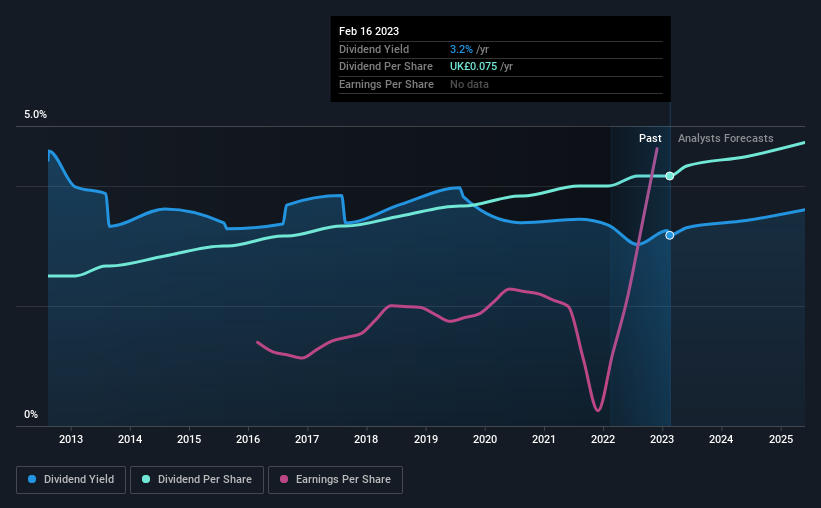
Task: Click the 3.2% Dividend Yield value in tooltip
Action: click(x=461, y=49)
